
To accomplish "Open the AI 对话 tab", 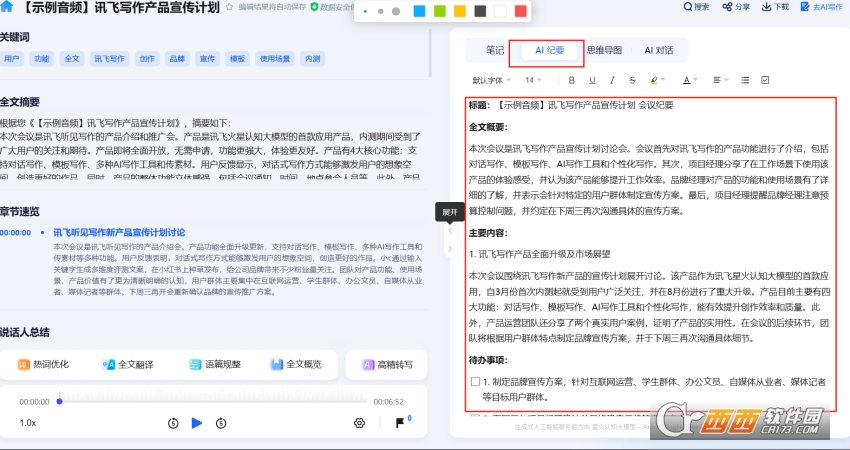I will point(659,50).
